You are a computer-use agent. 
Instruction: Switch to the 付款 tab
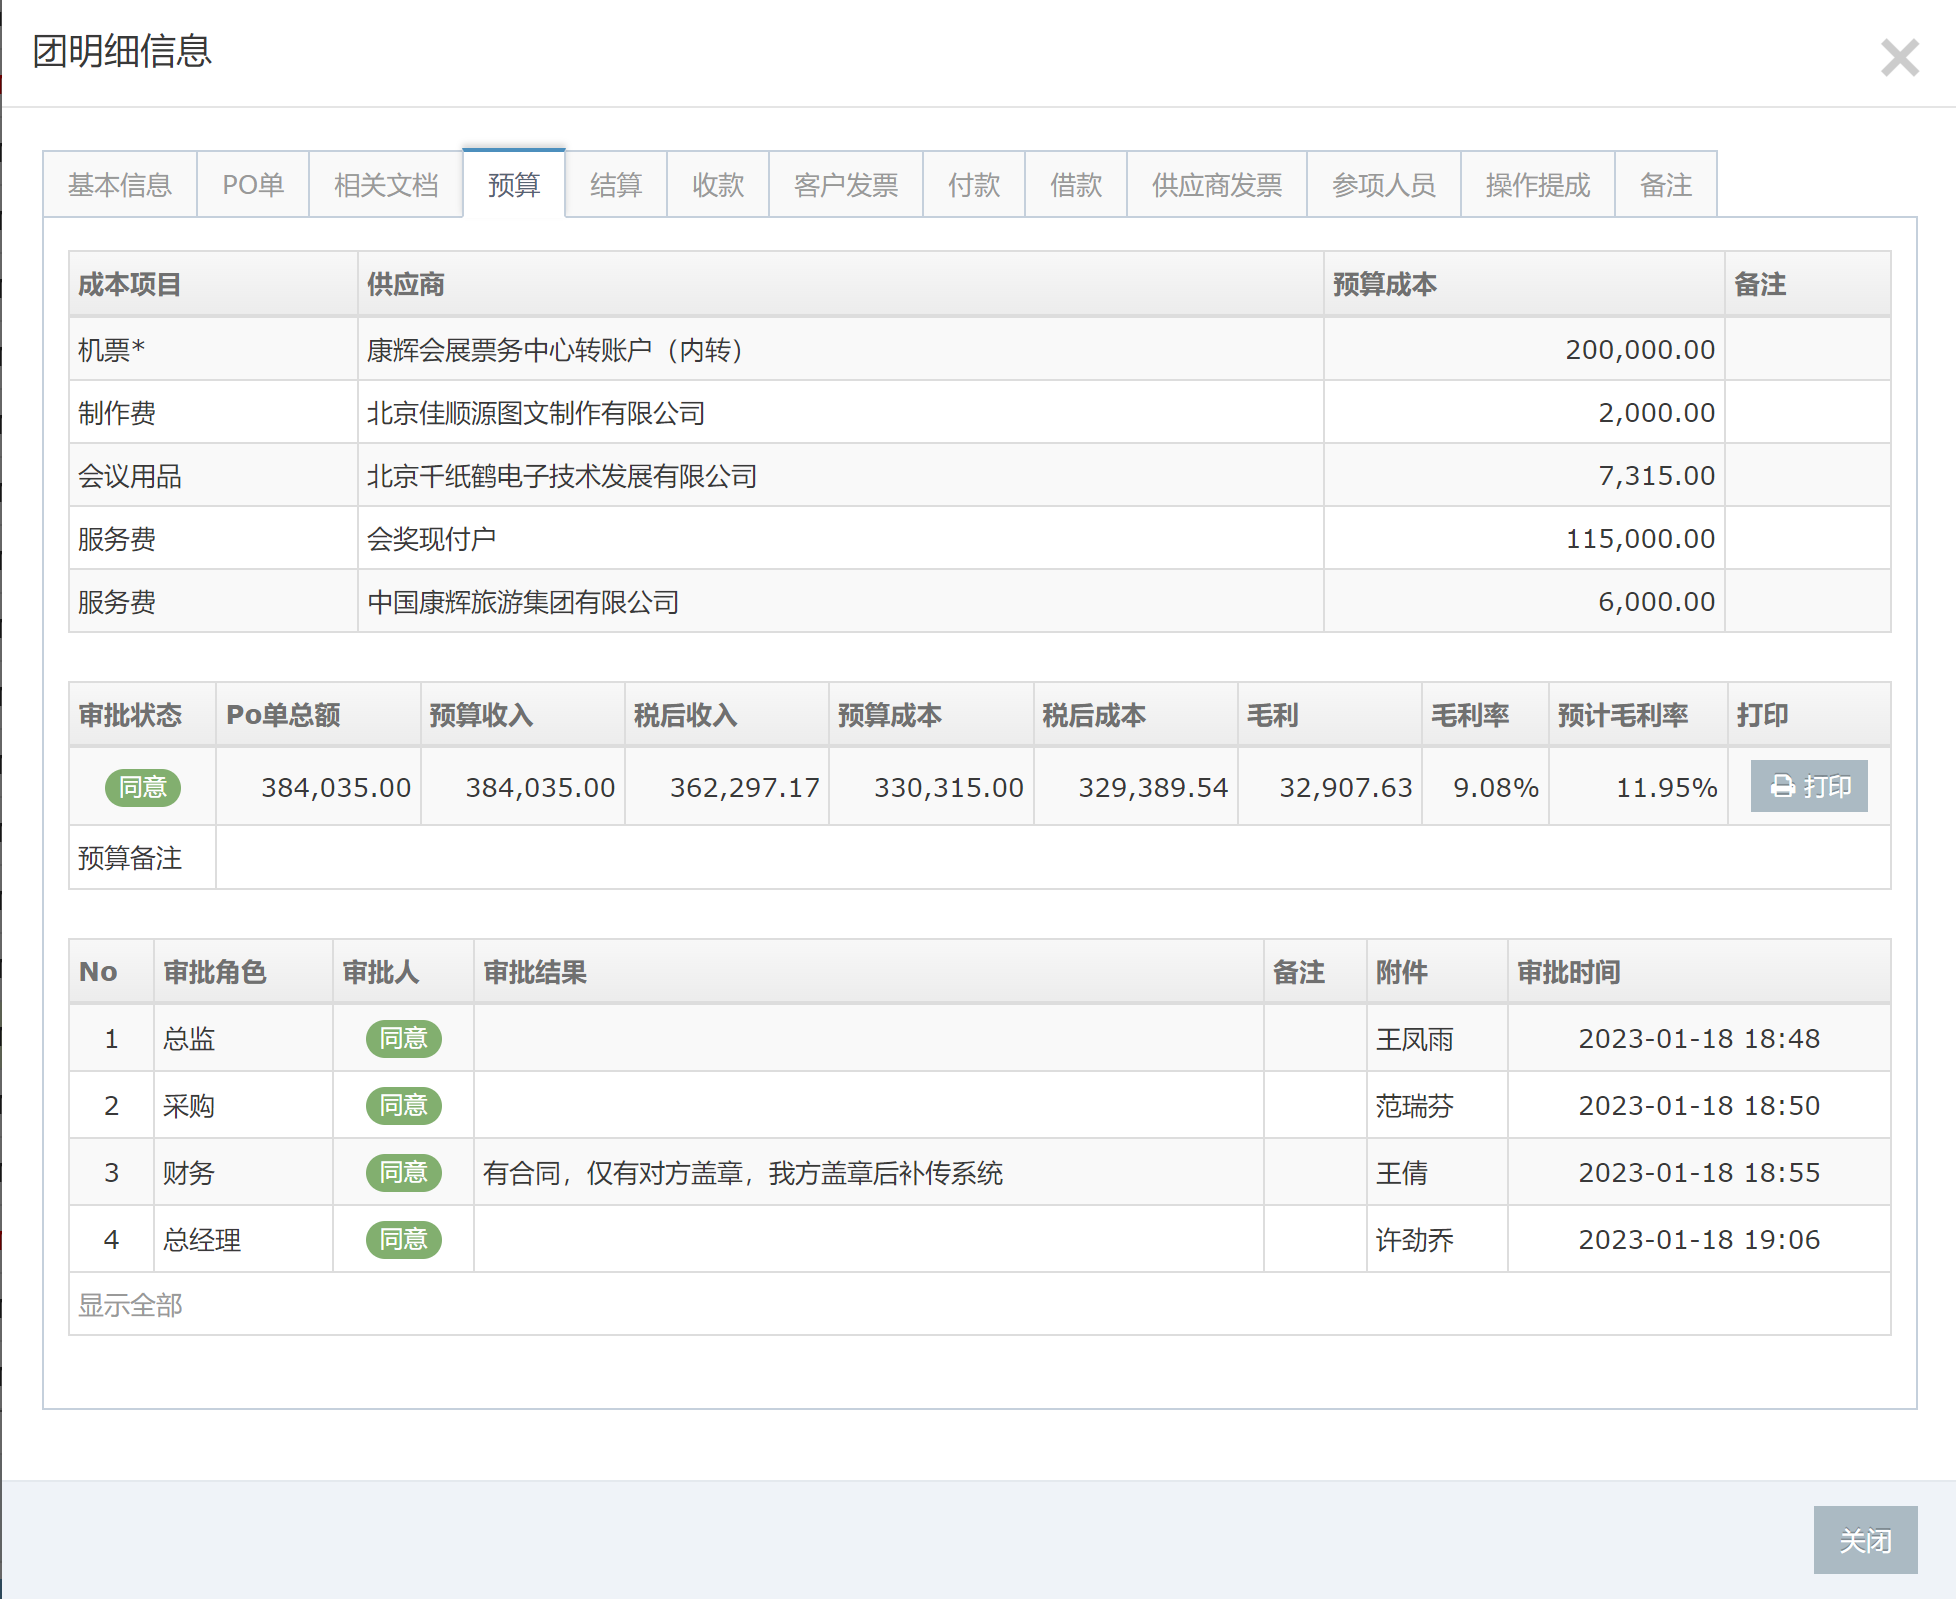pyautogui.click(x=974, y=185)
